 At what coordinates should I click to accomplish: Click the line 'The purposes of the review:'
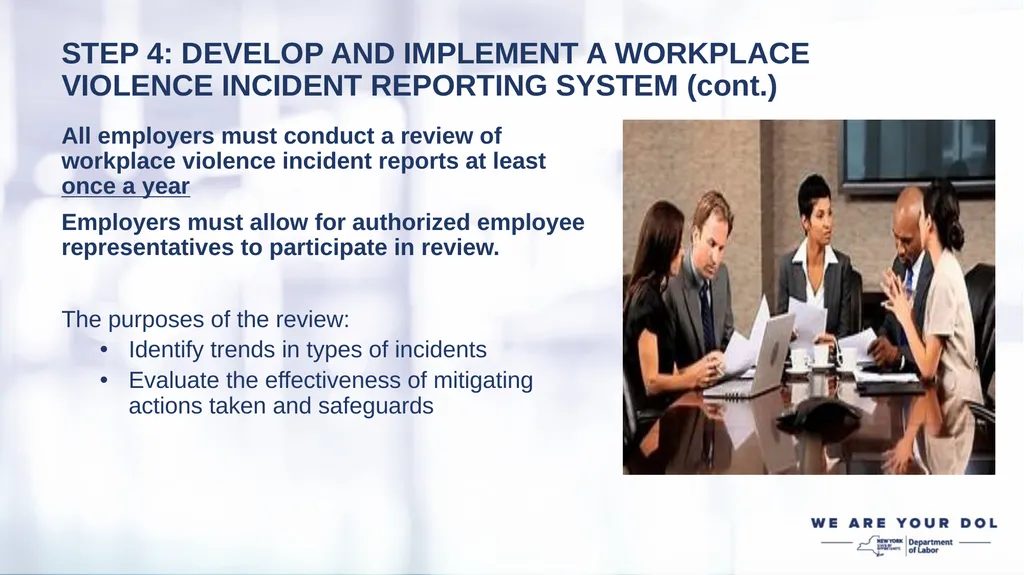[206, 320]
